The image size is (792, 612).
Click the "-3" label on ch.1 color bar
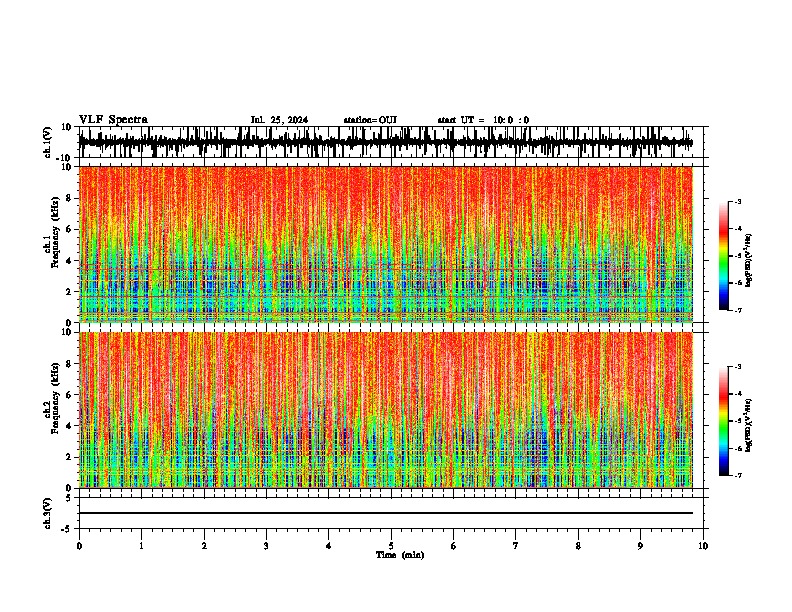(737, 202)
